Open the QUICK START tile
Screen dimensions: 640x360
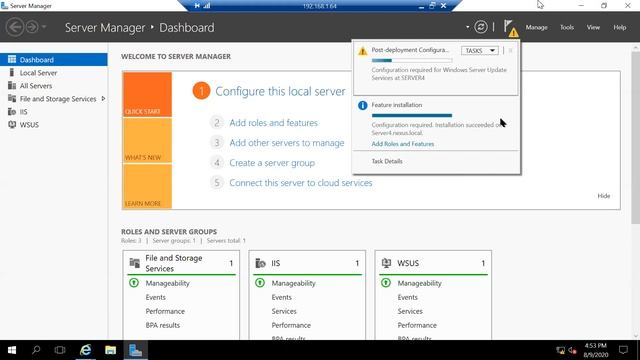pos(147,94)
